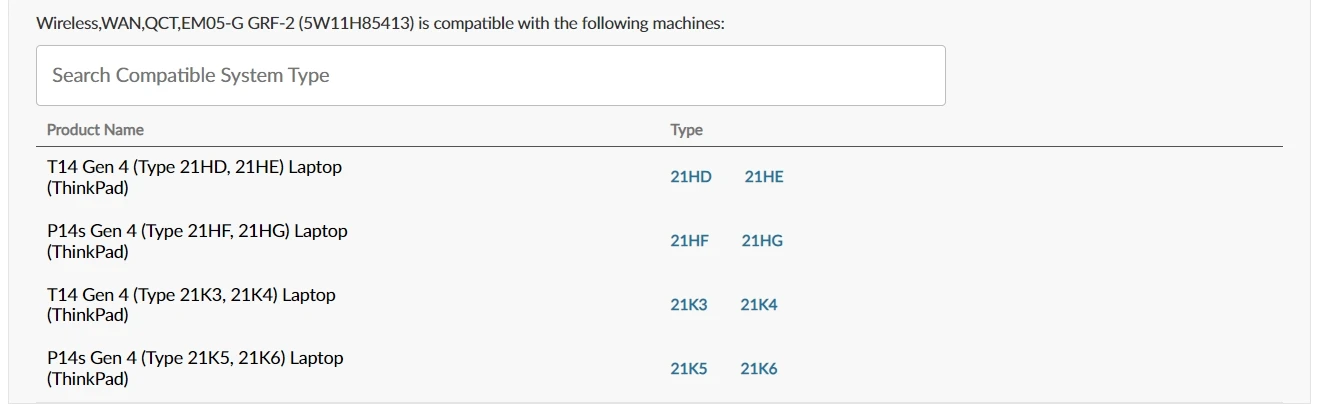
Task: Click the Product Name column header
Action: point(95,130)
